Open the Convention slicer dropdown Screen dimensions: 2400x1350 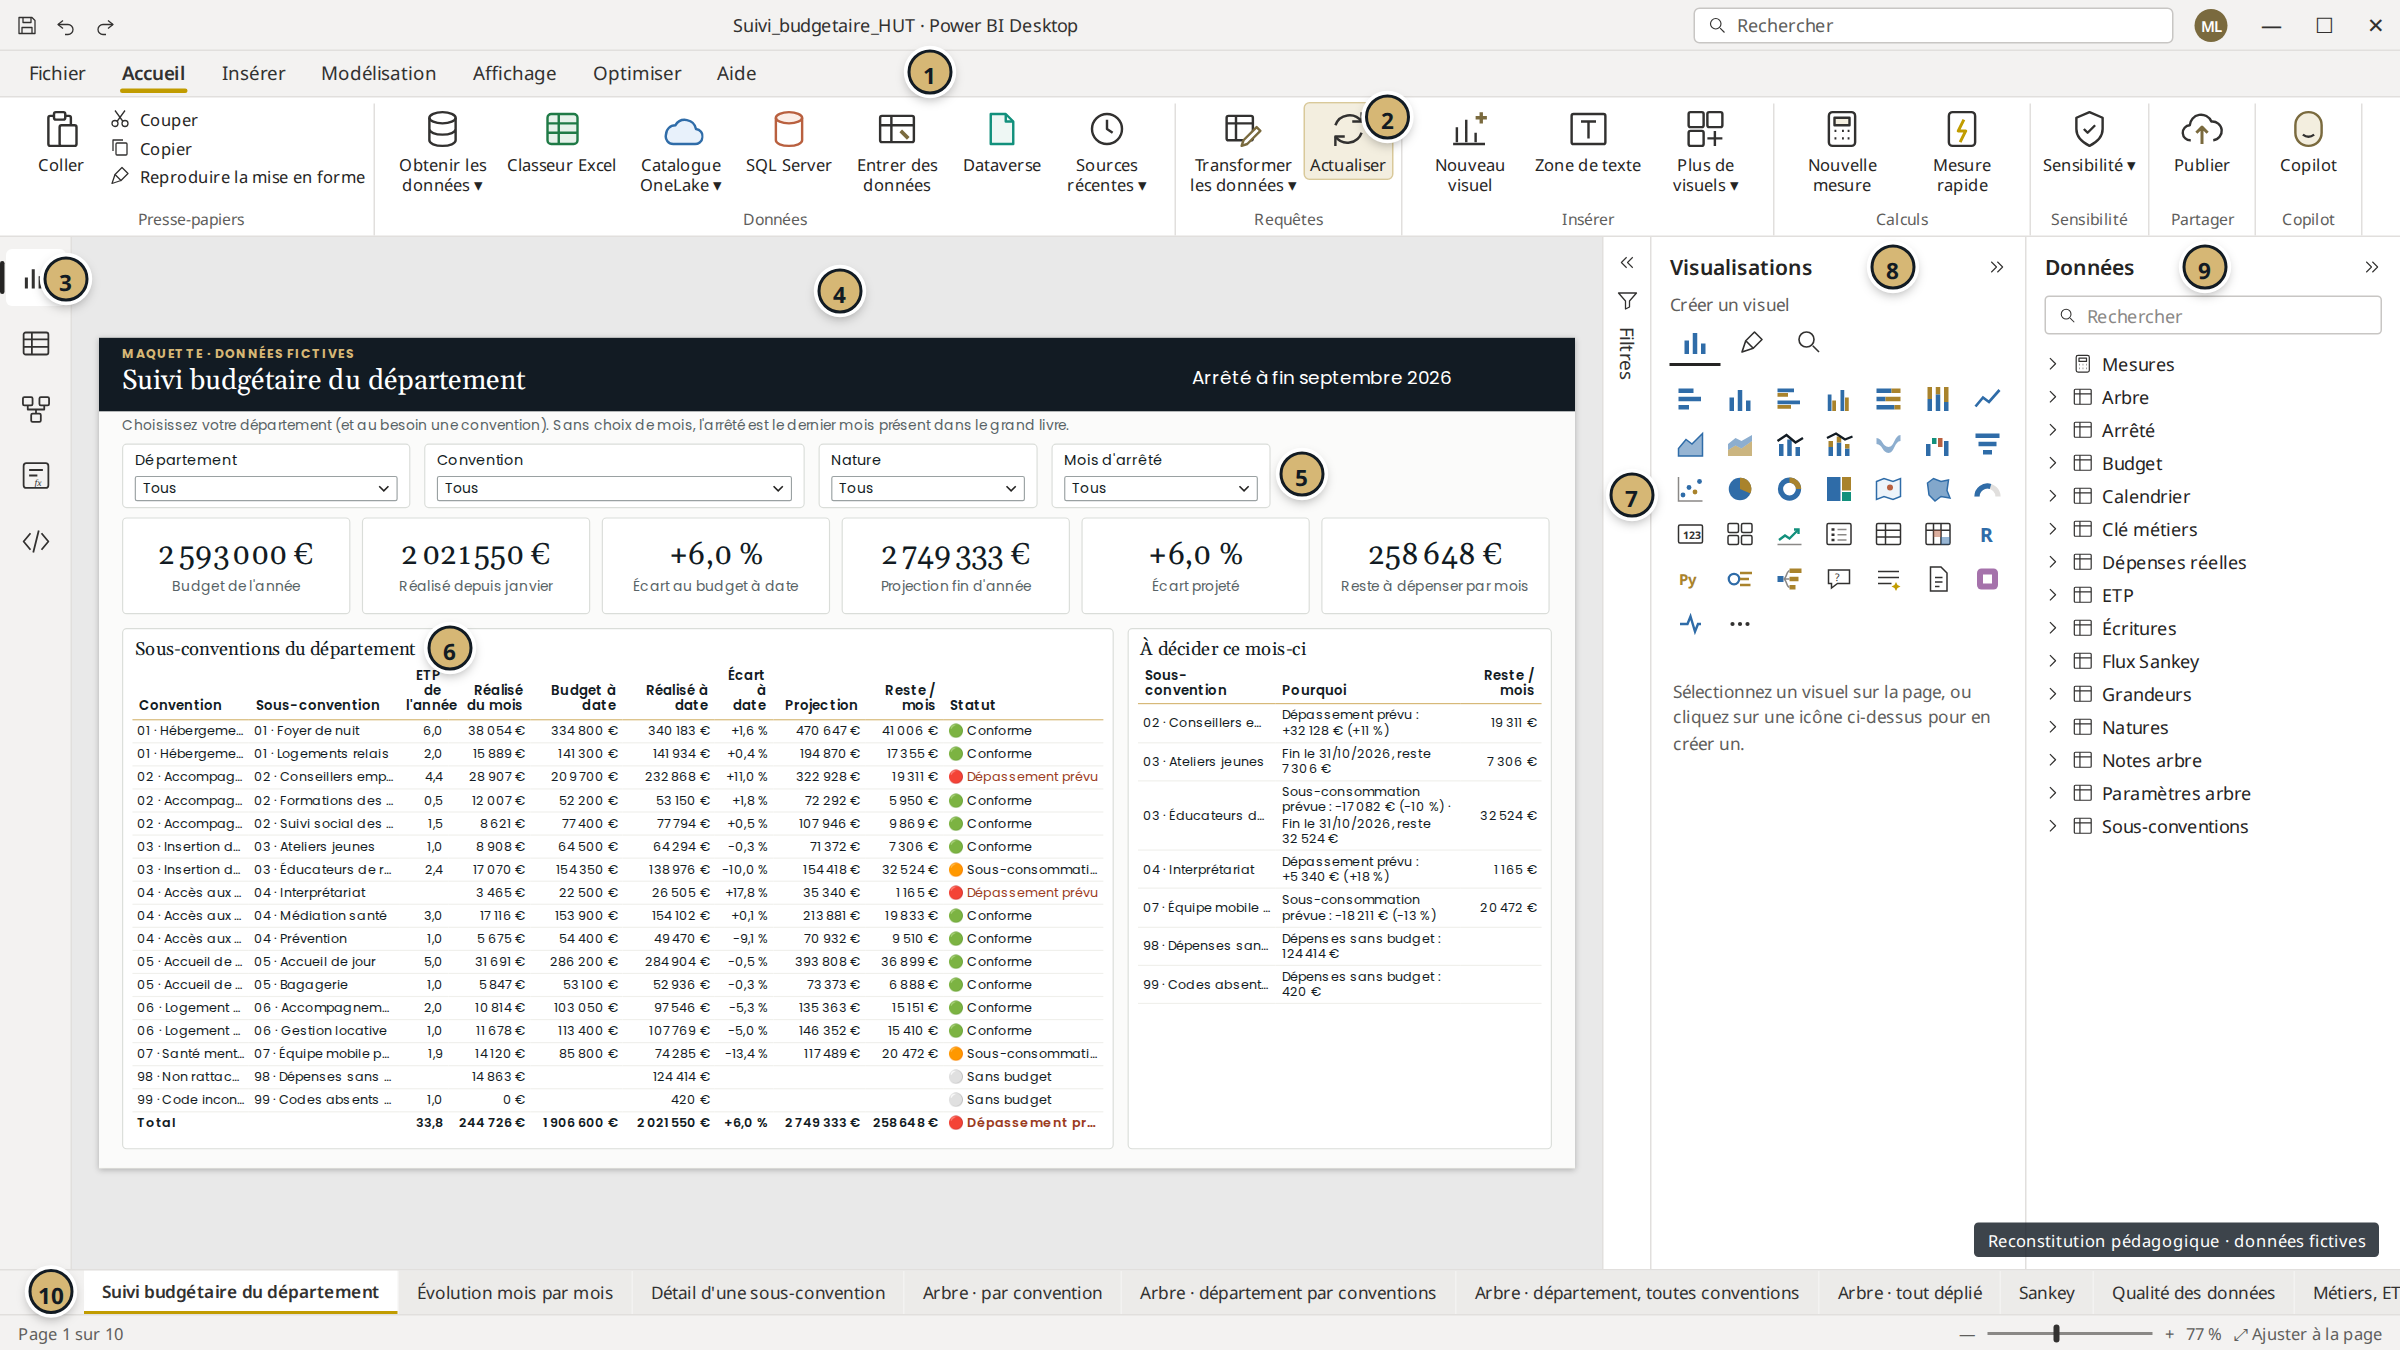point(614,488)
